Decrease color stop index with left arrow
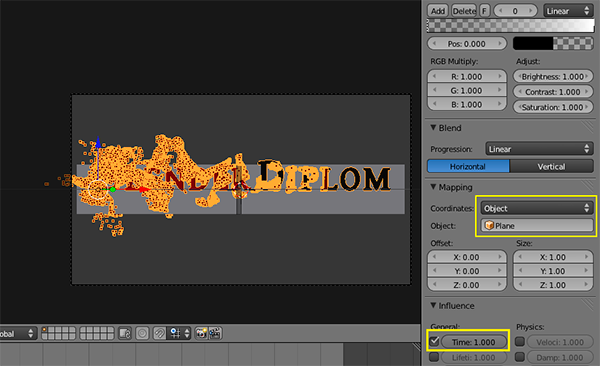Image resolution: width=600 pixels, height=366 pixels. pyautogui.click(x=500, y=11)
